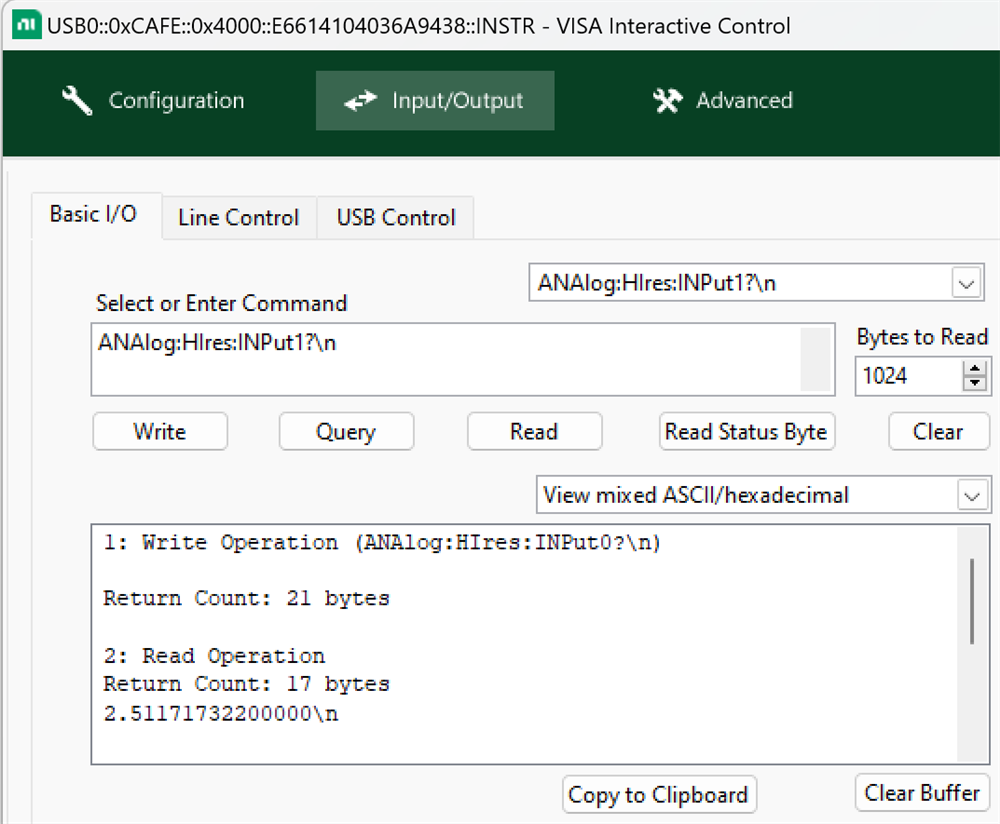Click the Select or Enter Command label
1000x824 pixels.
[x=221, y=304]
